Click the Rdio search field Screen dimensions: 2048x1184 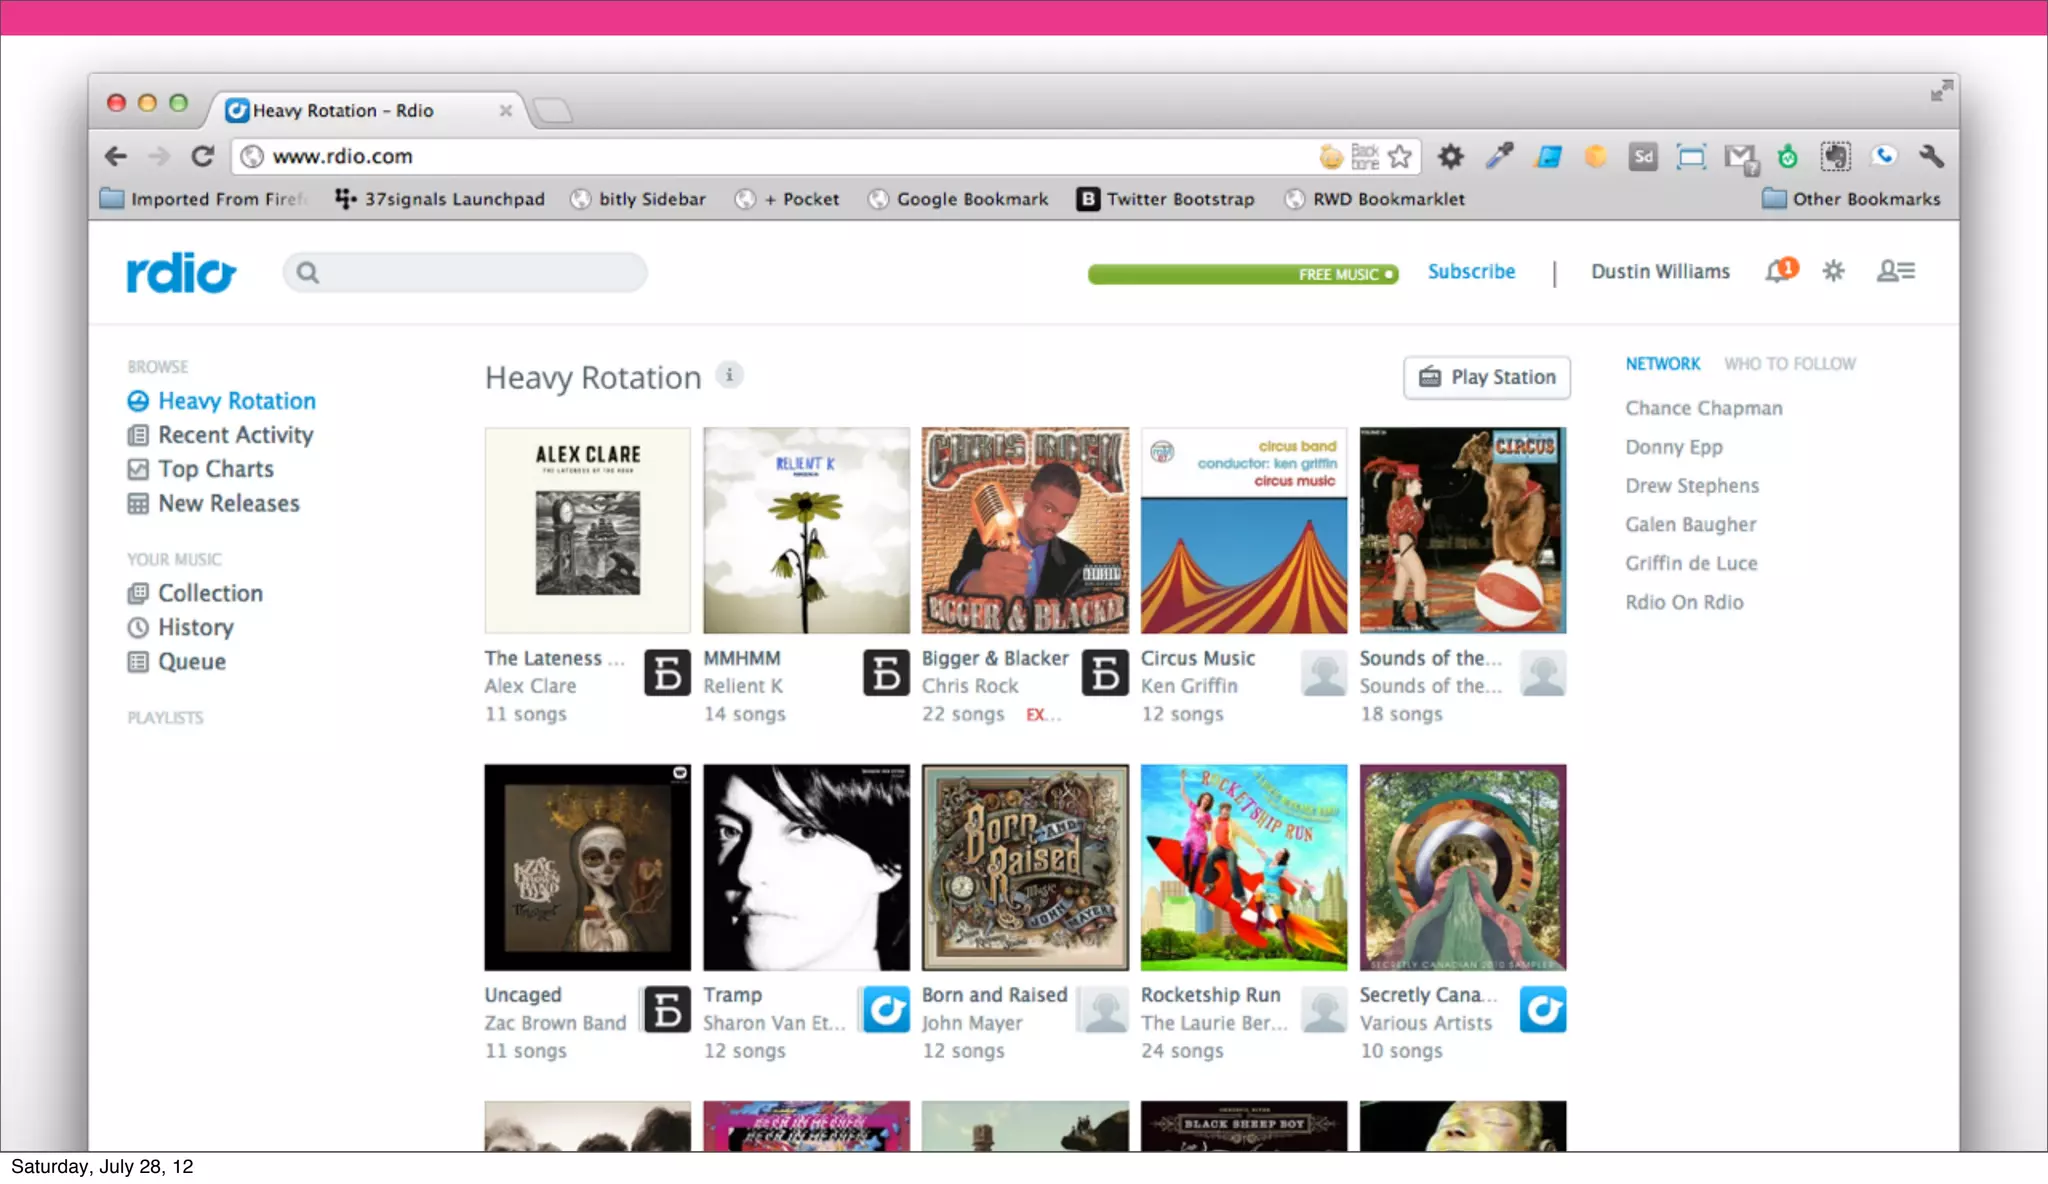coord(480,272)
